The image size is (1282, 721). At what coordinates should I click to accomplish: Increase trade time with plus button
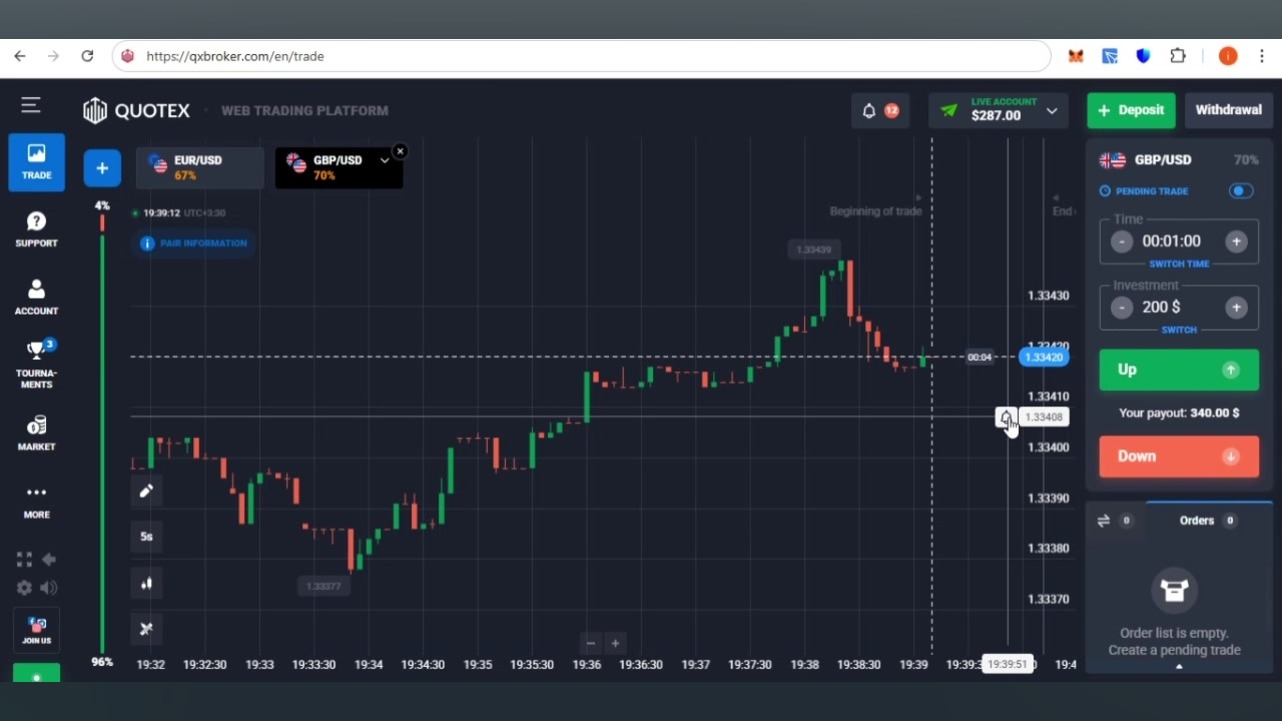tap(1237, 241)
